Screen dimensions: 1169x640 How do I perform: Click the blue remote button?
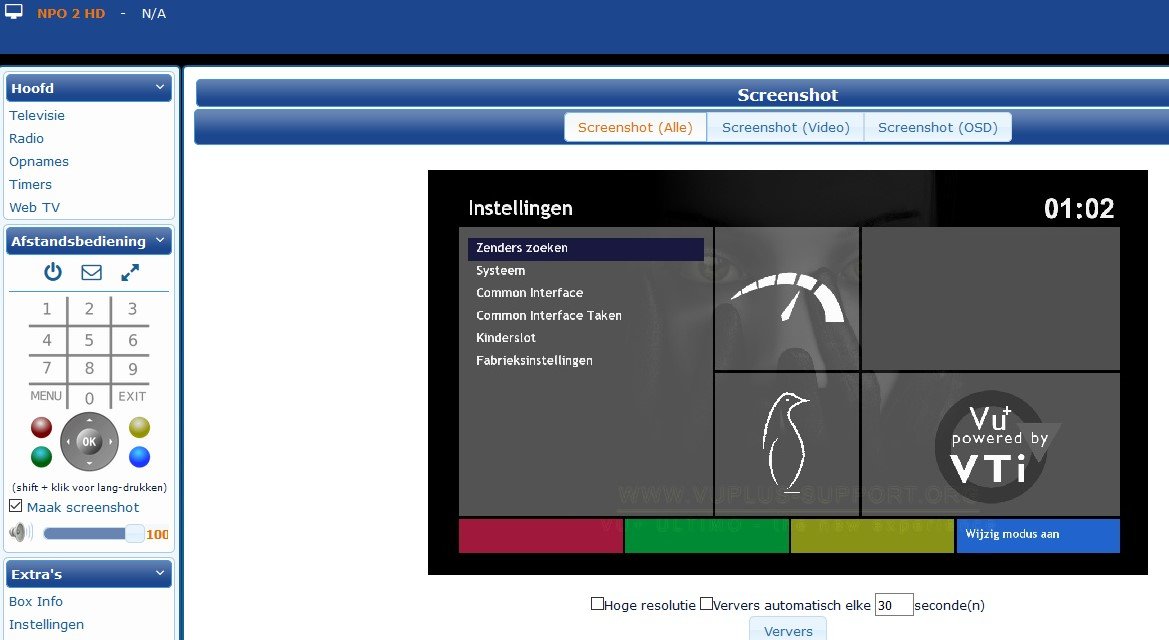(139, 457)
